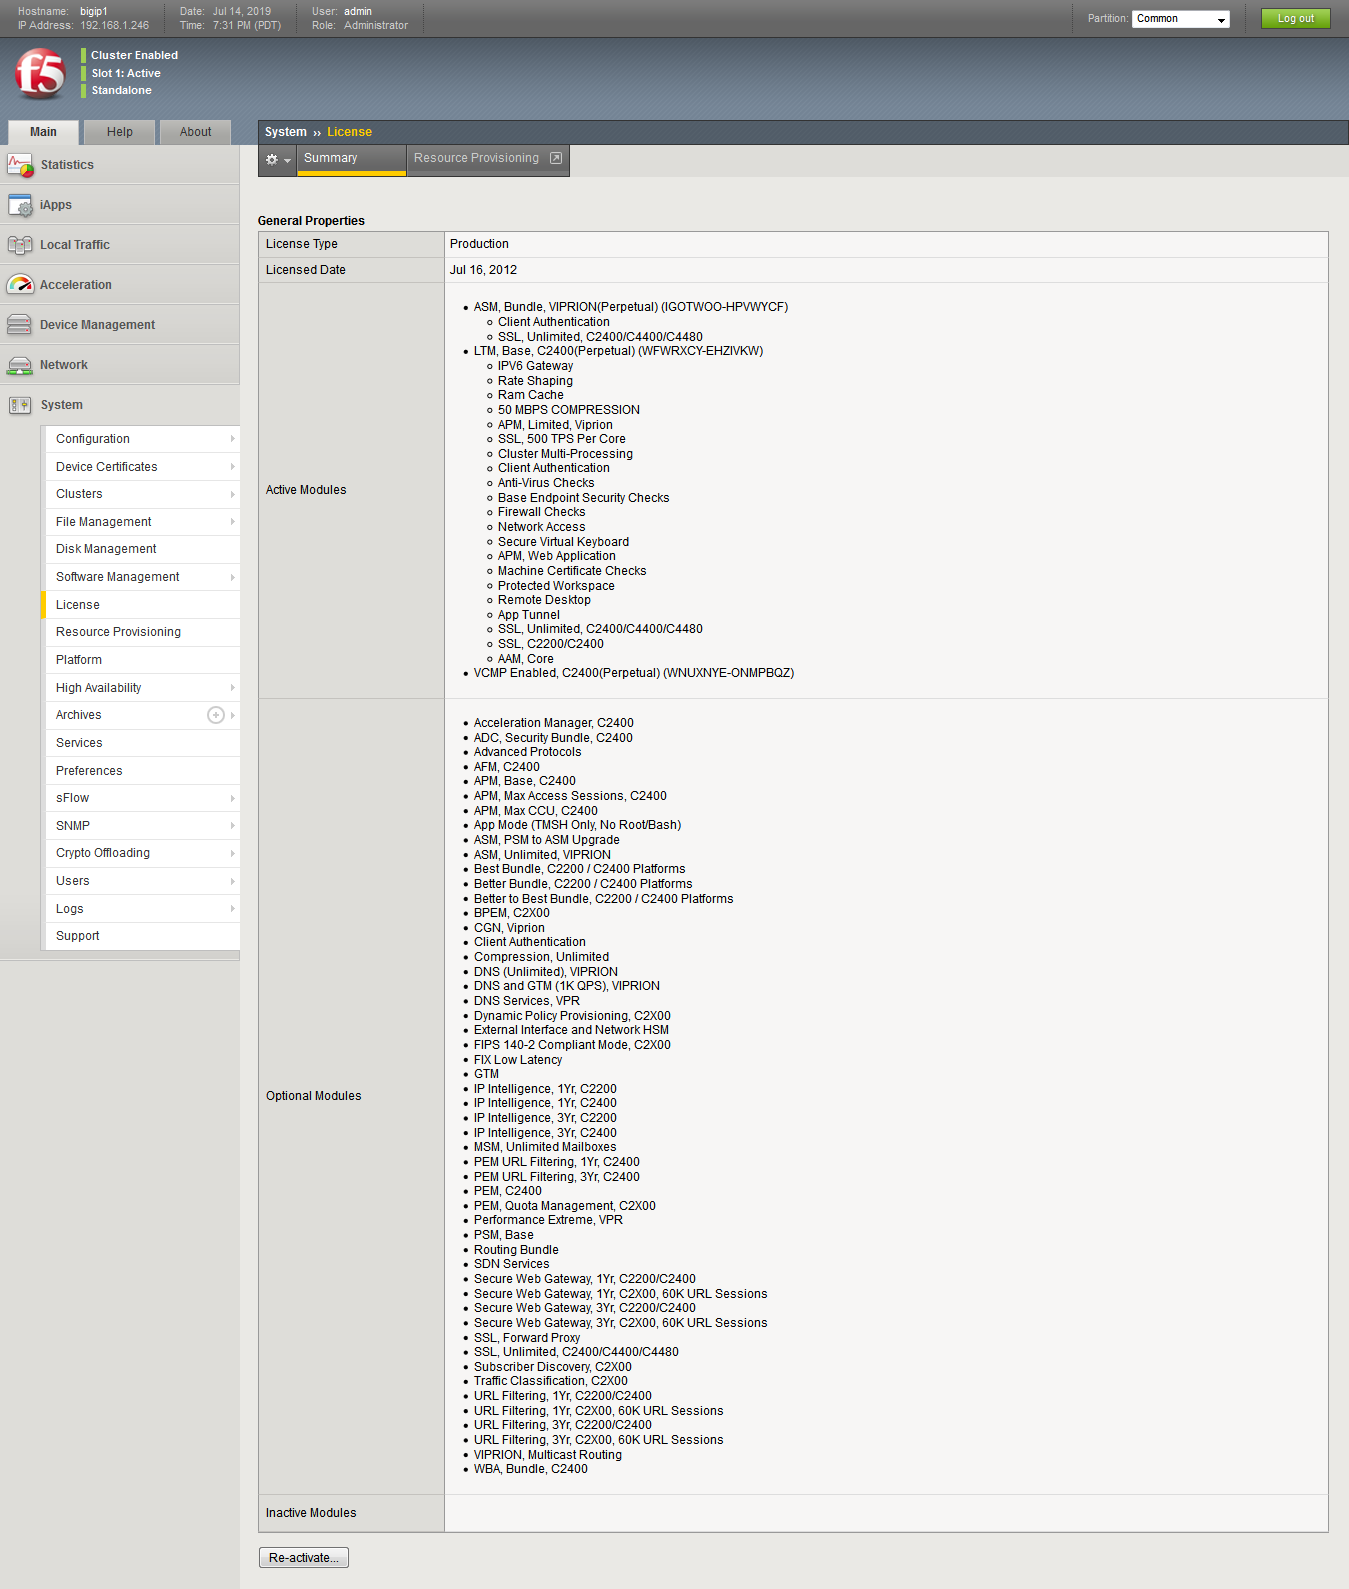
Task: Expand the Crypto Offloading submenu arrow
Action: (x=233, y=853)
